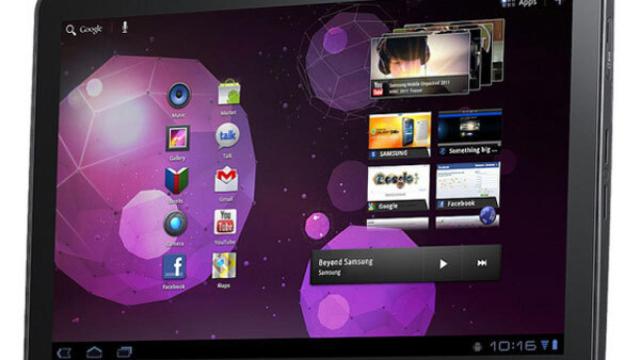The image size is (640, 360).
Task: Tap the Google search magnifier
Action: point(71,30)
